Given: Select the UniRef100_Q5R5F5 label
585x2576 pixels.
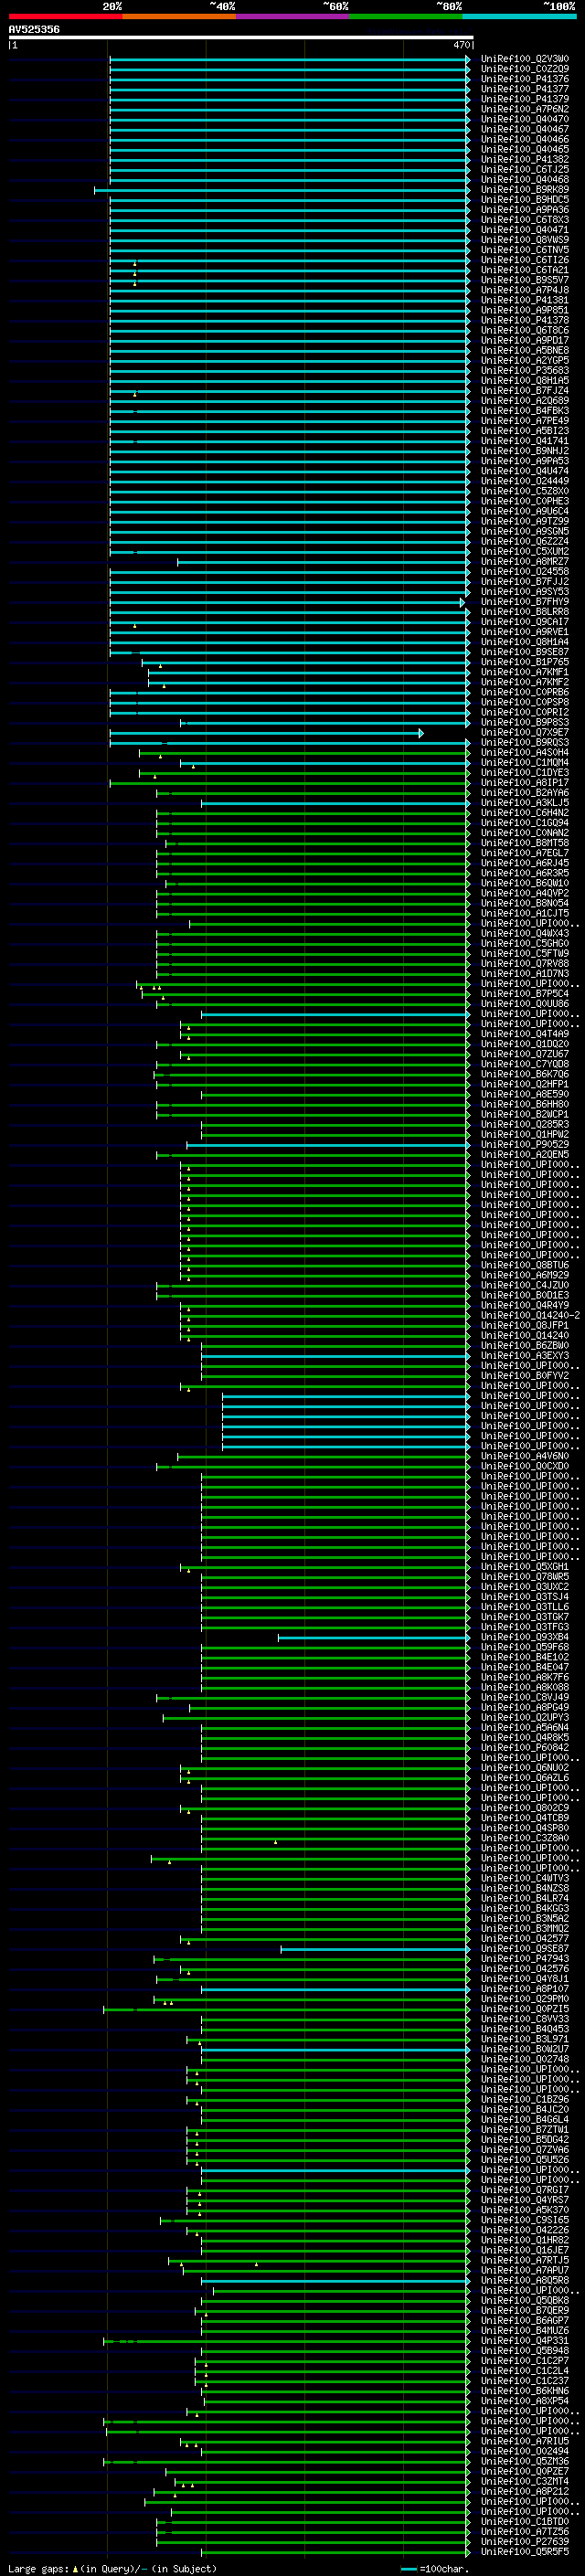Looking at the screenshot, I should pyautogui.click(x=525, y=2551).
